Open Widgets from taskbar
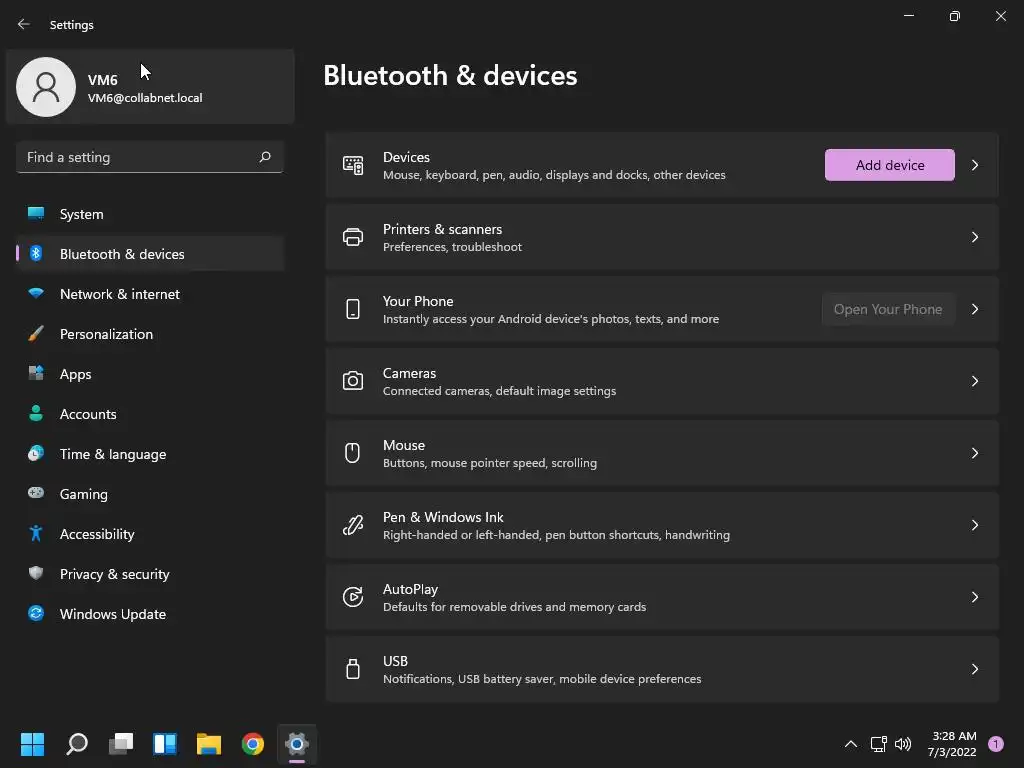1024x768 pixels. [x=165, y=744]
